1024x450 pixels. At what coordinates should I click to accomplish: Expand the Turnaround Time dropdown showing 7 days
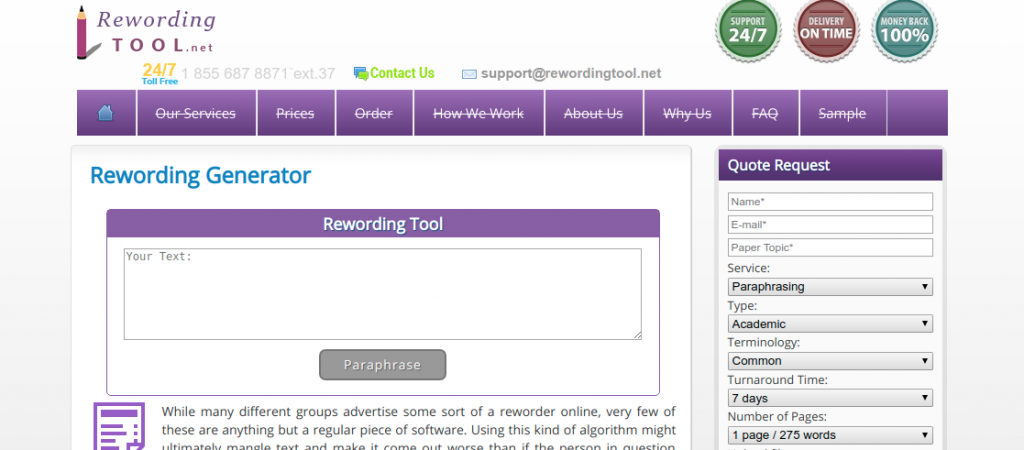[830, 398]
